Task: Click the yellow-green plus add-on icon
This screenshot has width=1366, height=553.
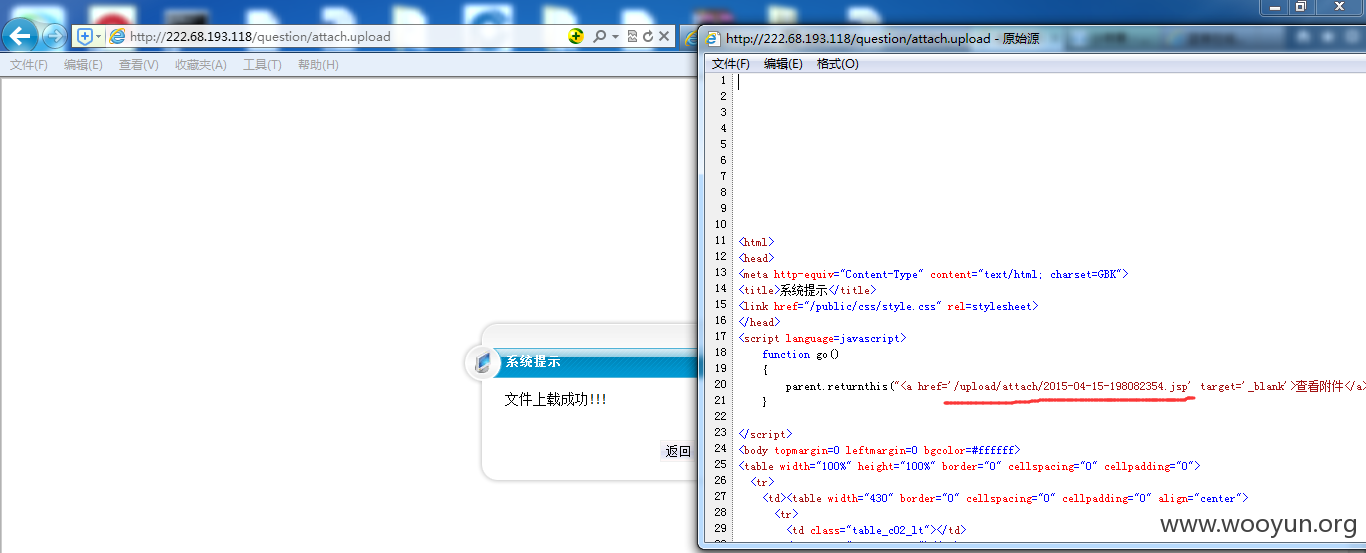Action: coord(576,36)
